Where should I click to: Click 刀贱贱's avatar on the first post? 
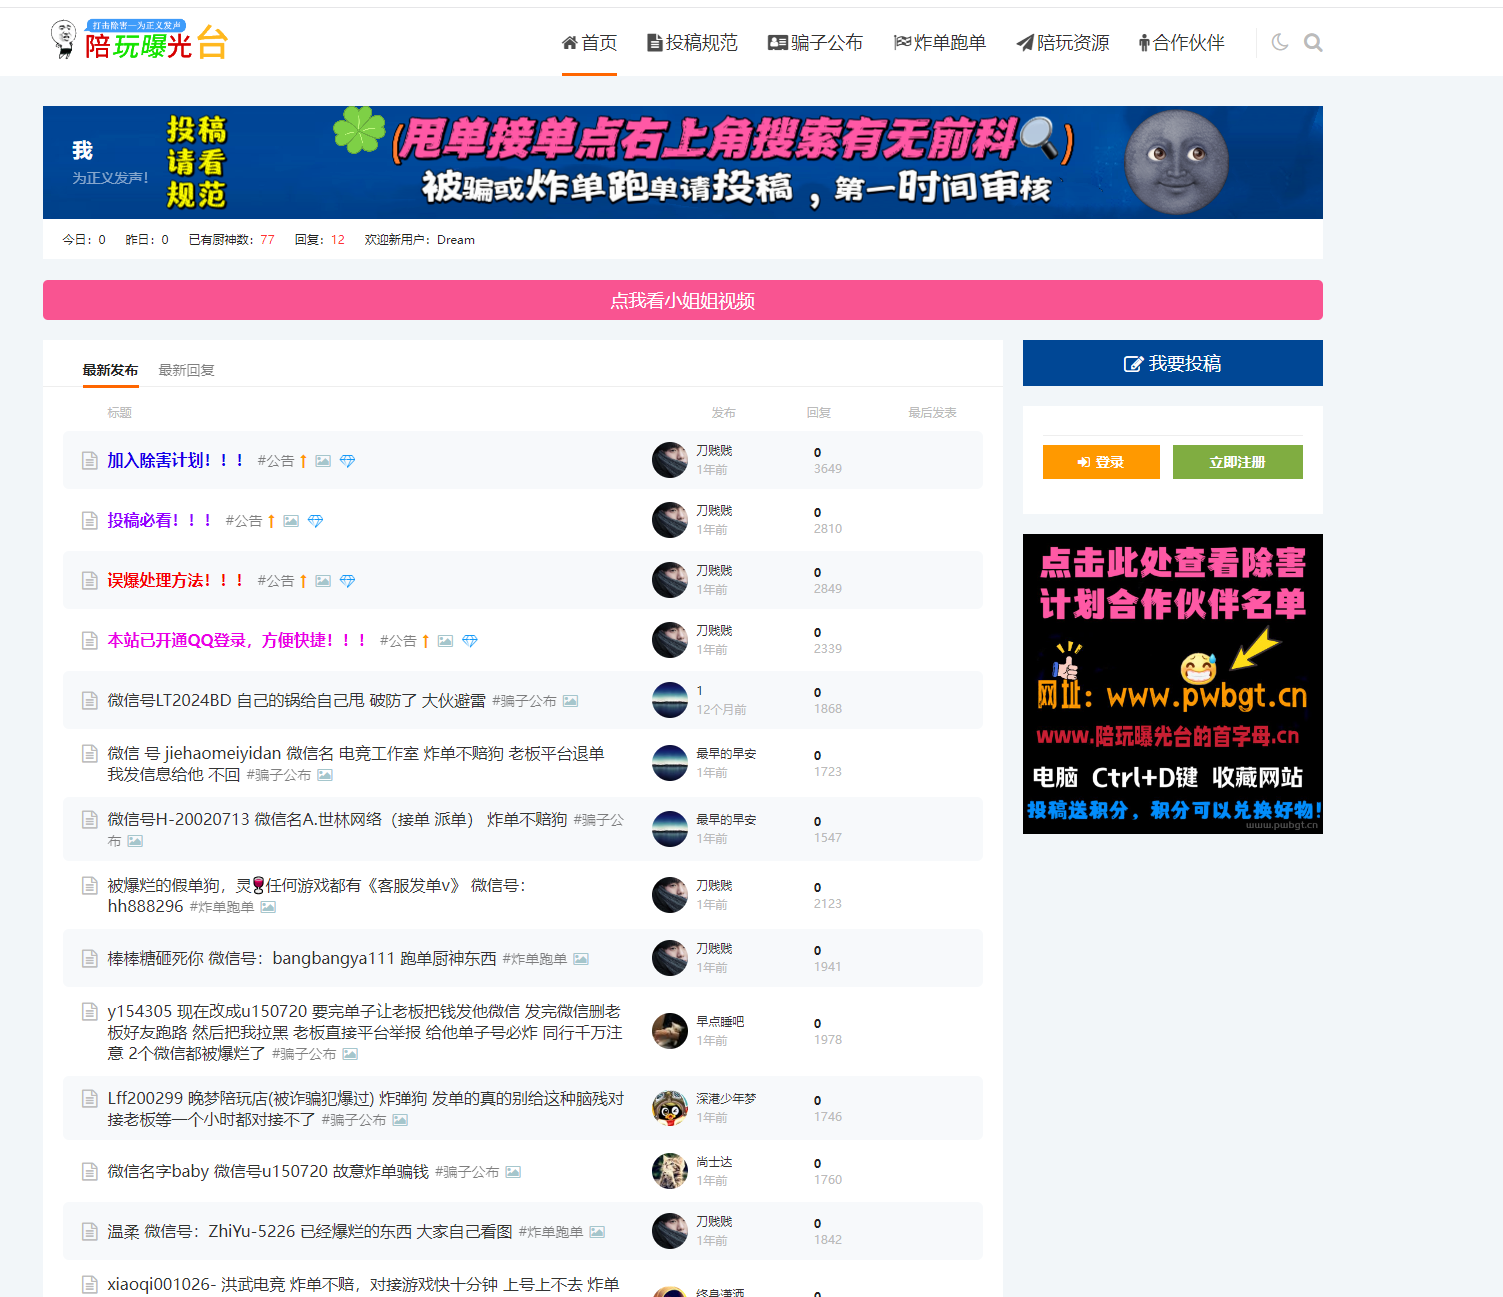[x=669, y=460]
